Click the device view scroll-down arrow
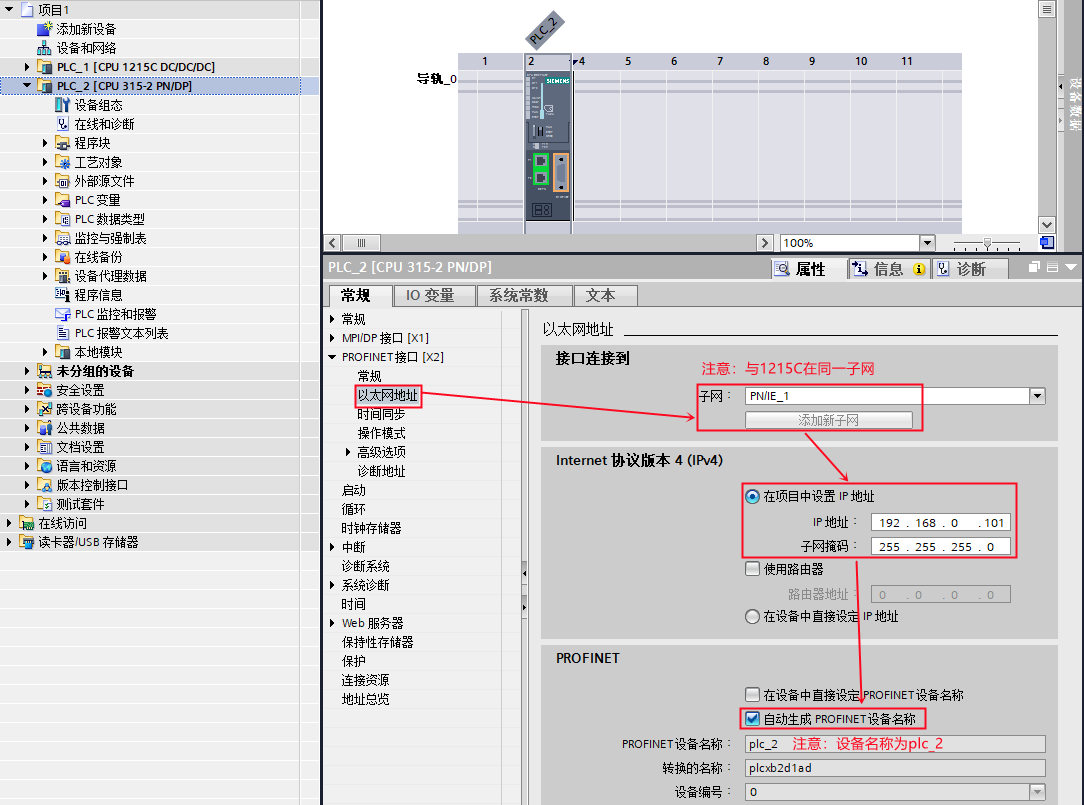 click(1047, 225)
